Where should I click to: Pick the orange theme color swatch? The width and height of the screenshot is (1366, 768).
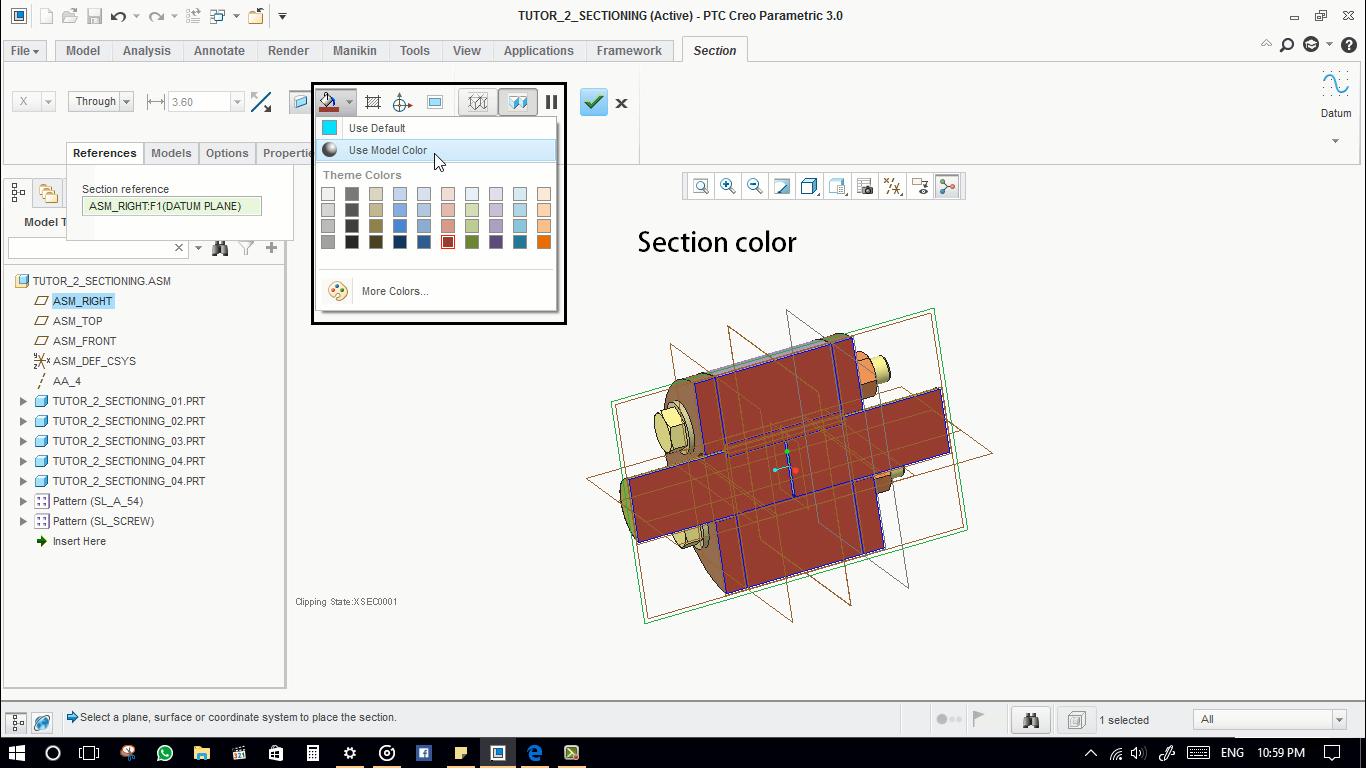pos(544,242)
